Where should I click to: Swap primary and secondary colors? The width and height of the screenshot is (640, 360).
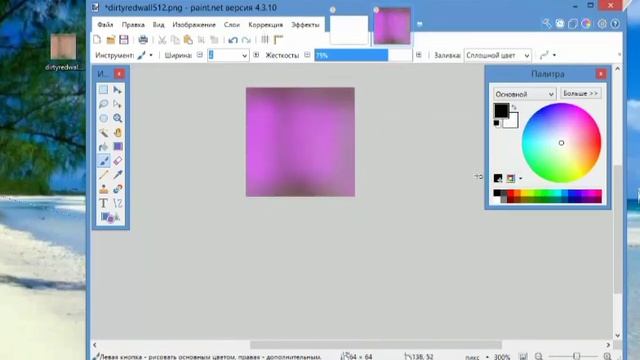514,107
